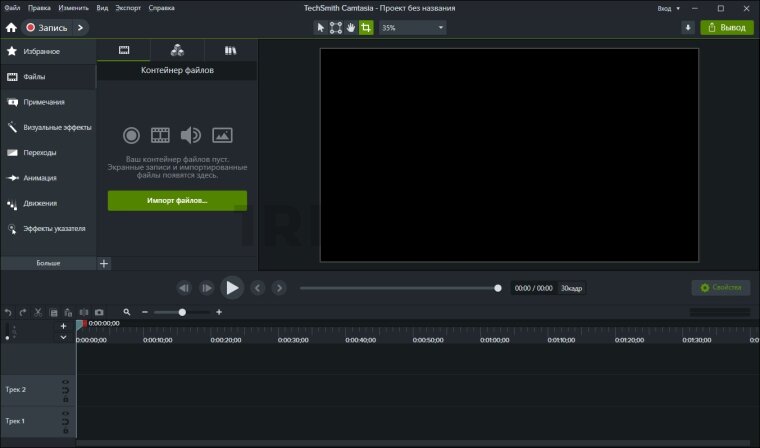Open the Экспорт menu
The width and height of the screenshot is (760, 448).
(128, 8)
